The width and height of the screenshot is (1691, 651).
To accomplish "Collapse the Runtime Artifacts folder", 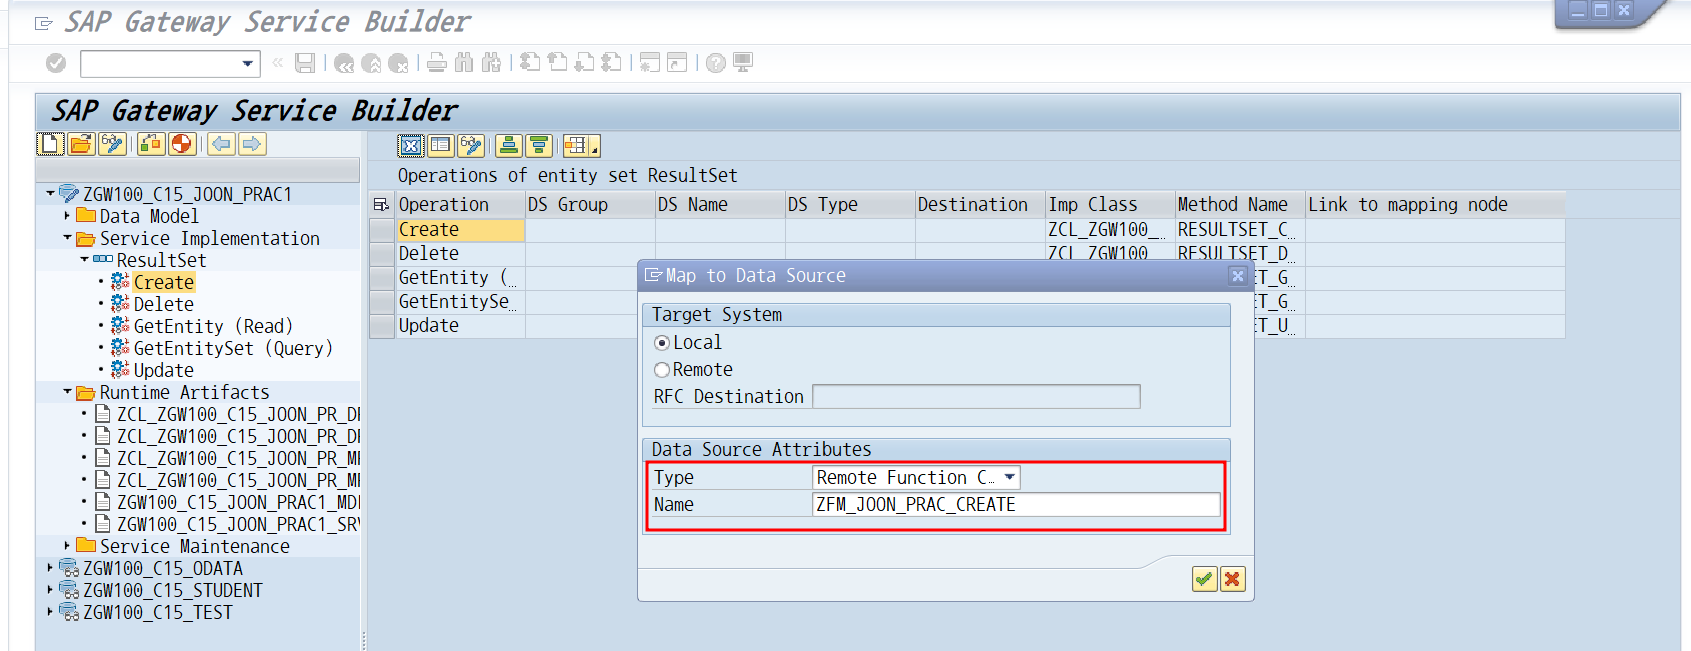I will tap(67, 391).
